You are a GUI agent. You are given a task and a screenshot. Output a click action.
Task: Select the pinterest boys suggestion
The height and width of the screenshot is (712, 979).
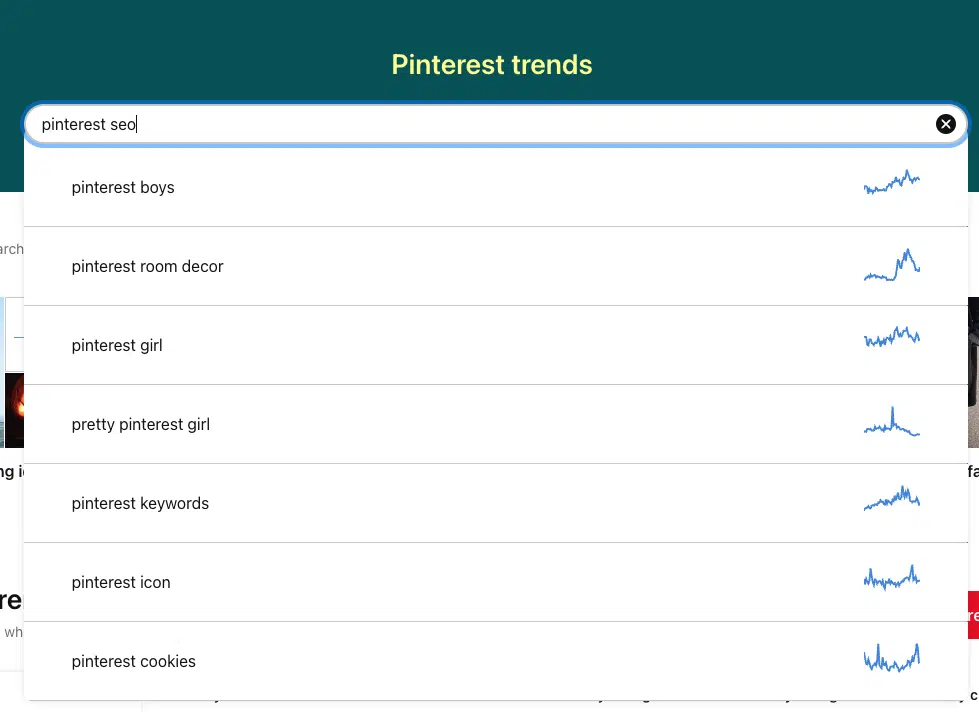[x=496, y=187]
